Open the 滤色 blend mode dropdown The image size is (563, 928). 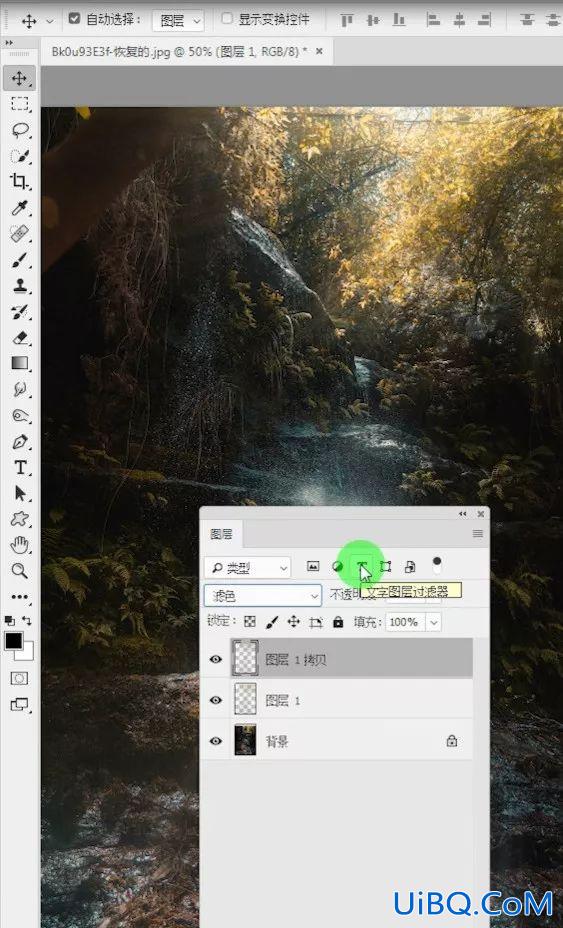click(x=263, y=596)
